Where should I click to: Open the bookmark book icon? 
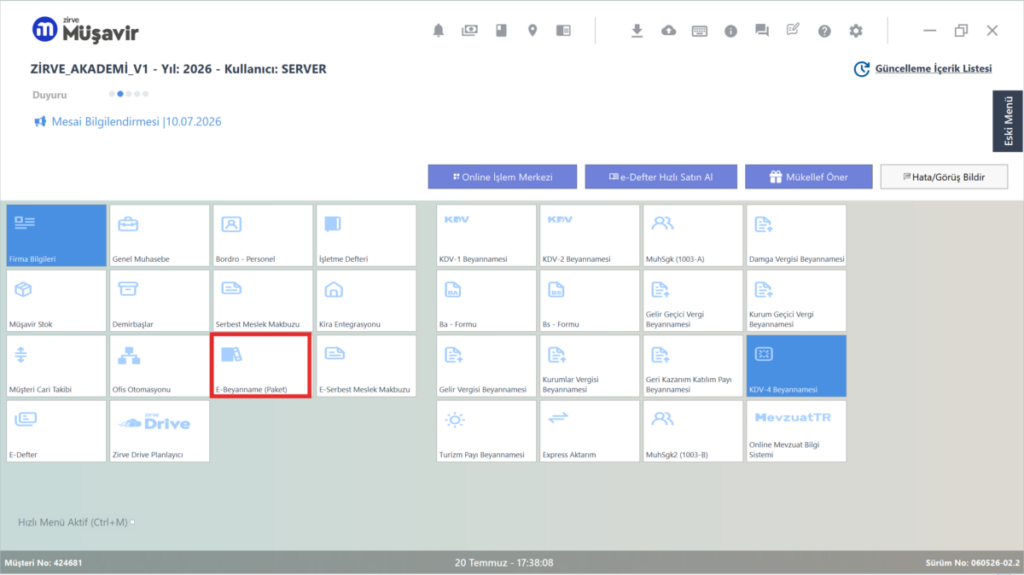point(501,31)
